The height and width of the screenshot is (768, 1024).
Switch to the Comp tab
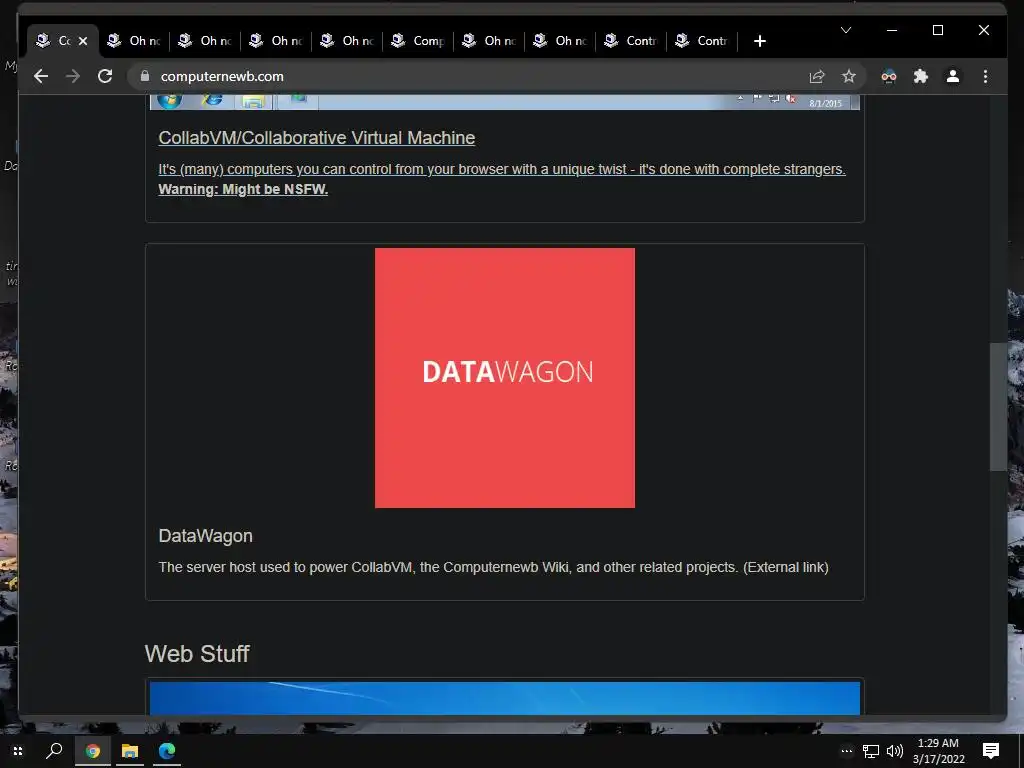click(x=418, y=41)
